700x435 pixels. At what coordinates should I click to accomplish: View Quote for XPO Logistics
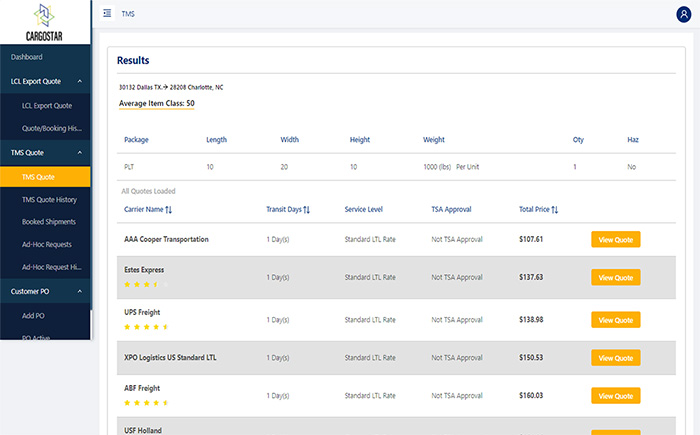616,358
